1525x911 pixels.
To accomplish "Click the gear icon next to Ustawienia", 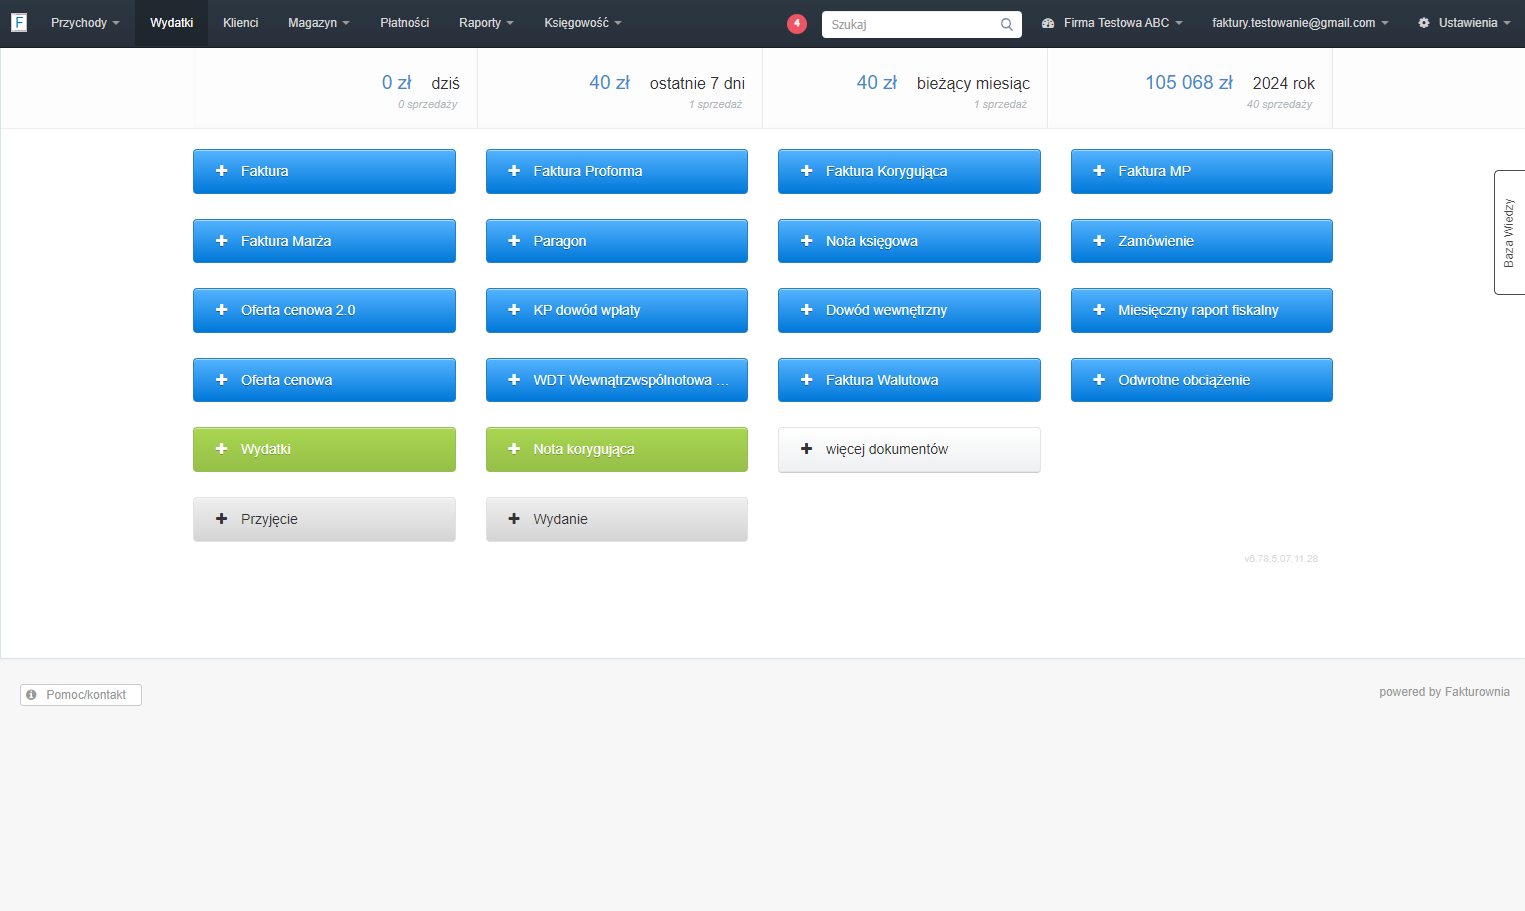I will (1424, 23).
